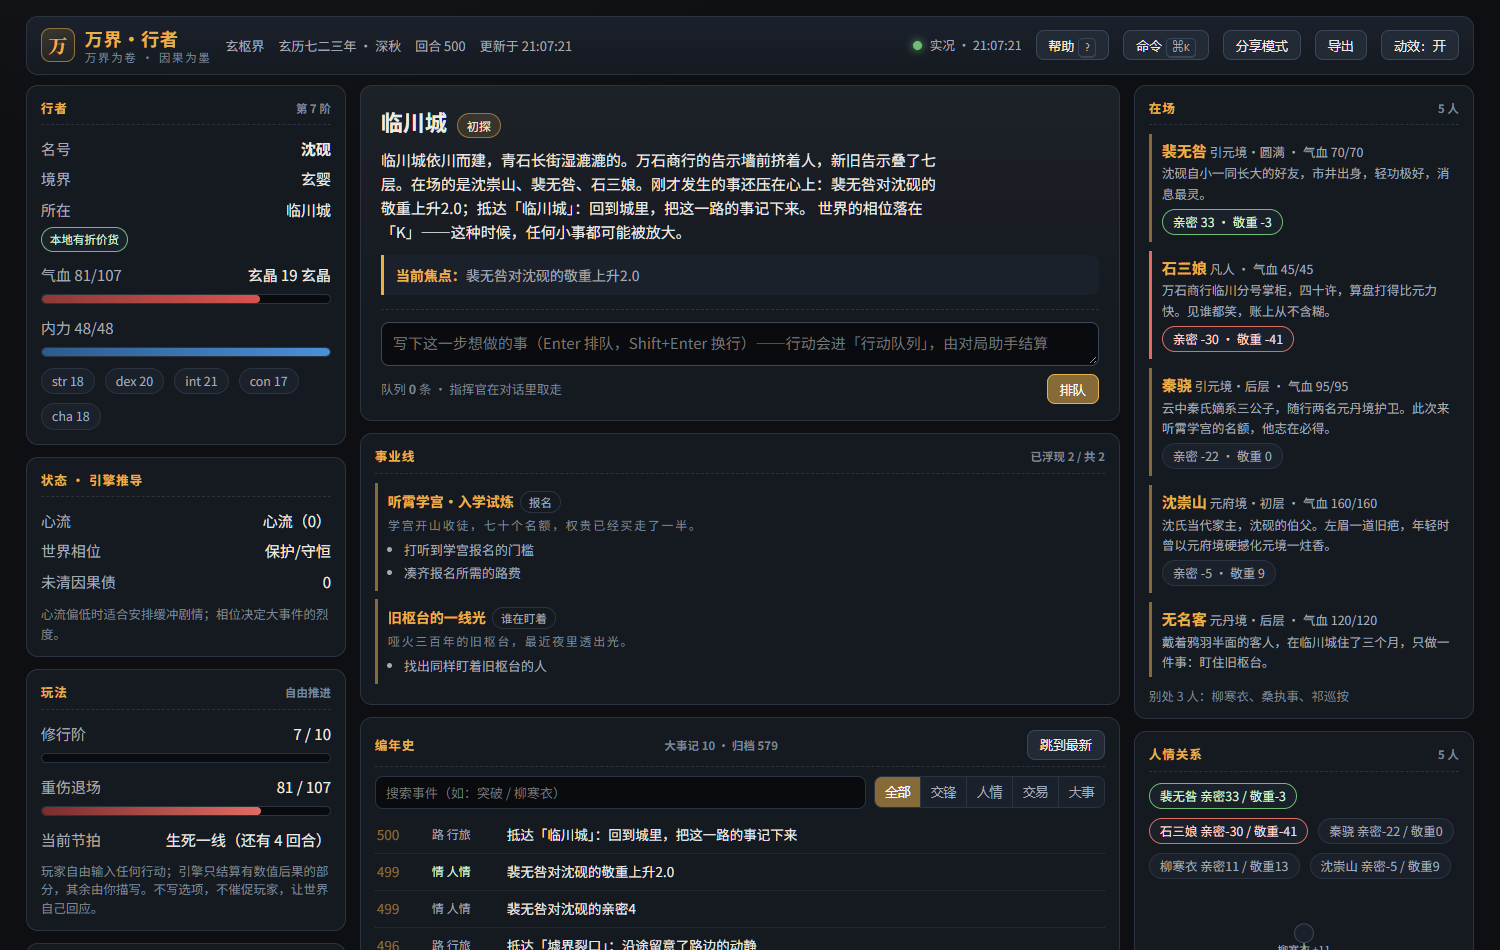1500x950 pixels.
Task: Click the 导出 export button
Action: click(x=1341, y=46)
